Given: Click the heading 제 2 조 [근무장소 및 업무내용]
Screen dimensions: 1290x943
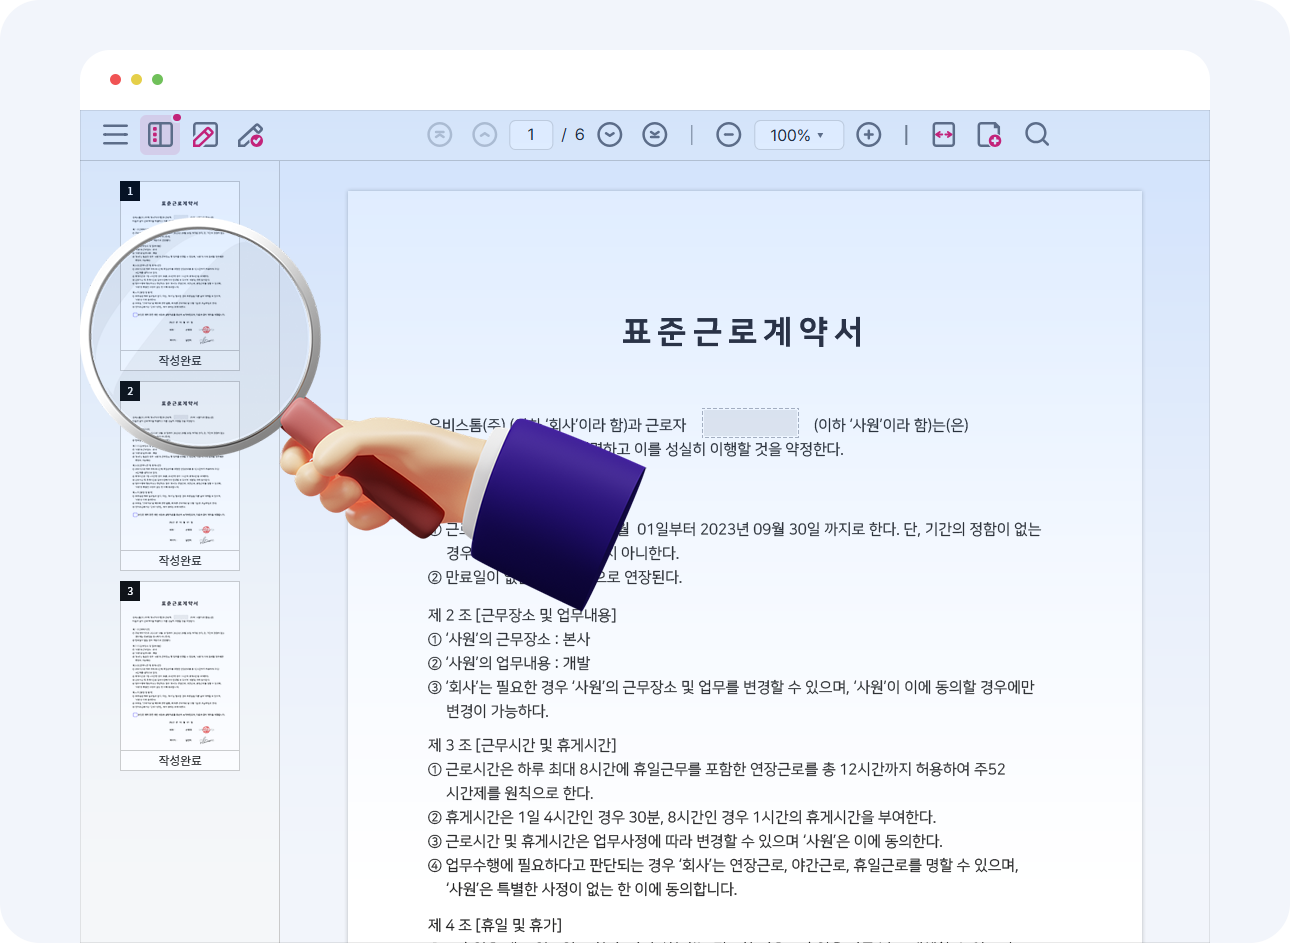Looking at the screenshot, I should 522,615.
